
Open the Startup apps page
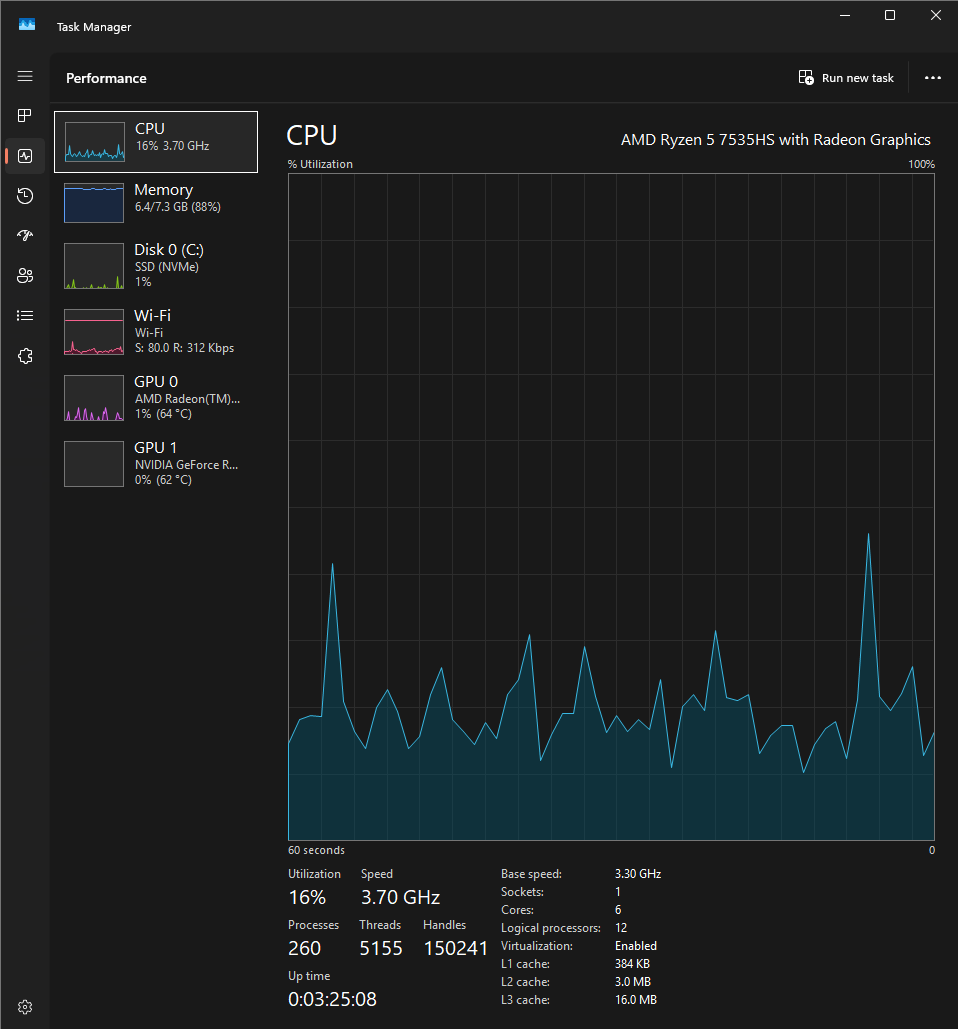[25, 236]
